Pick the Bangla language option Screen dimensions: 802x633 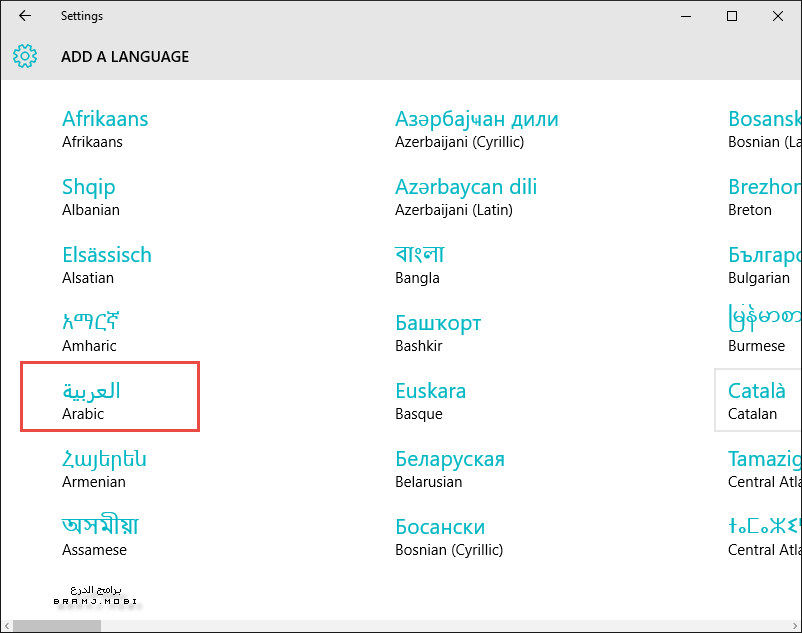pos(420,265)
